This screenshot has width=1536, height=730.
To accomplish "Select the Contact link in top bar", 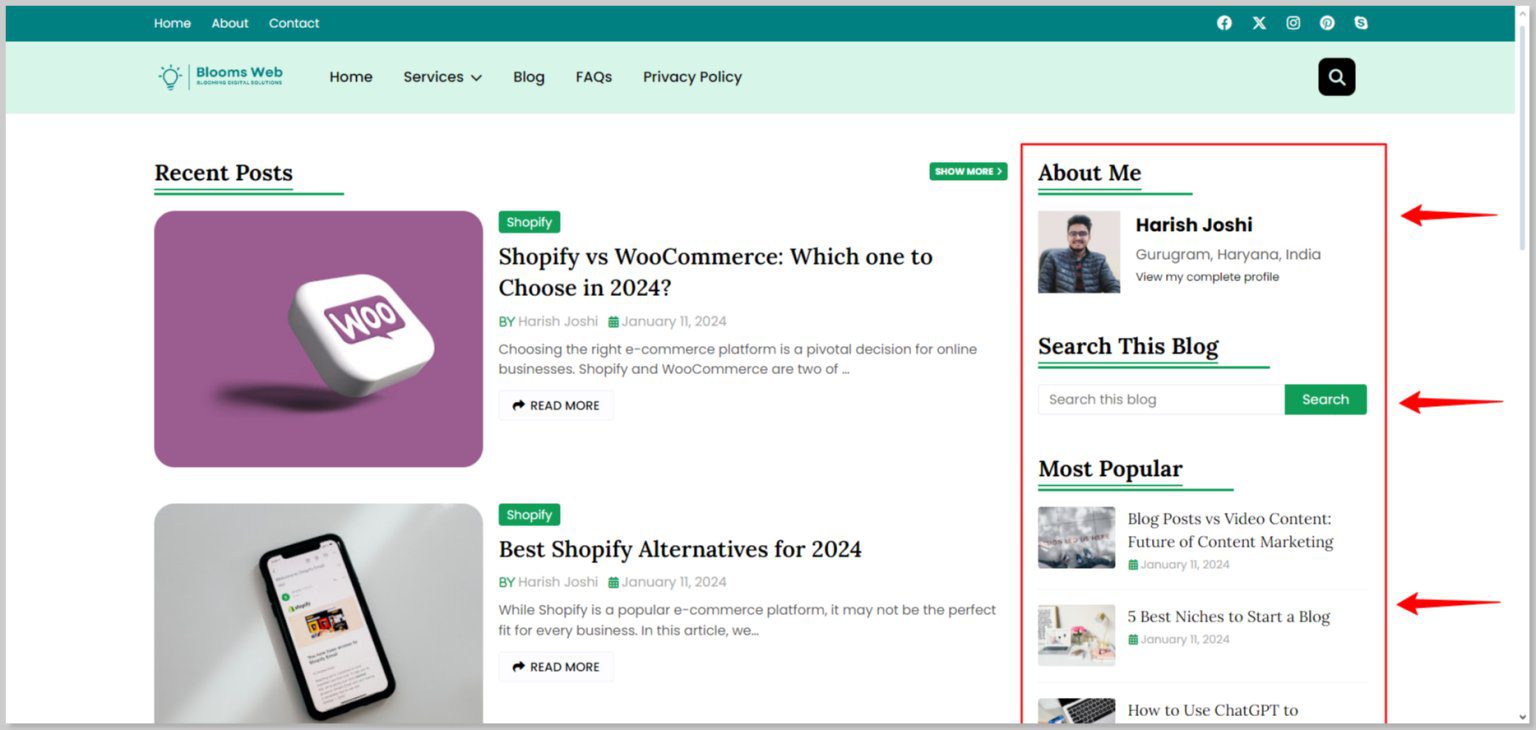I will coord(294,23).
